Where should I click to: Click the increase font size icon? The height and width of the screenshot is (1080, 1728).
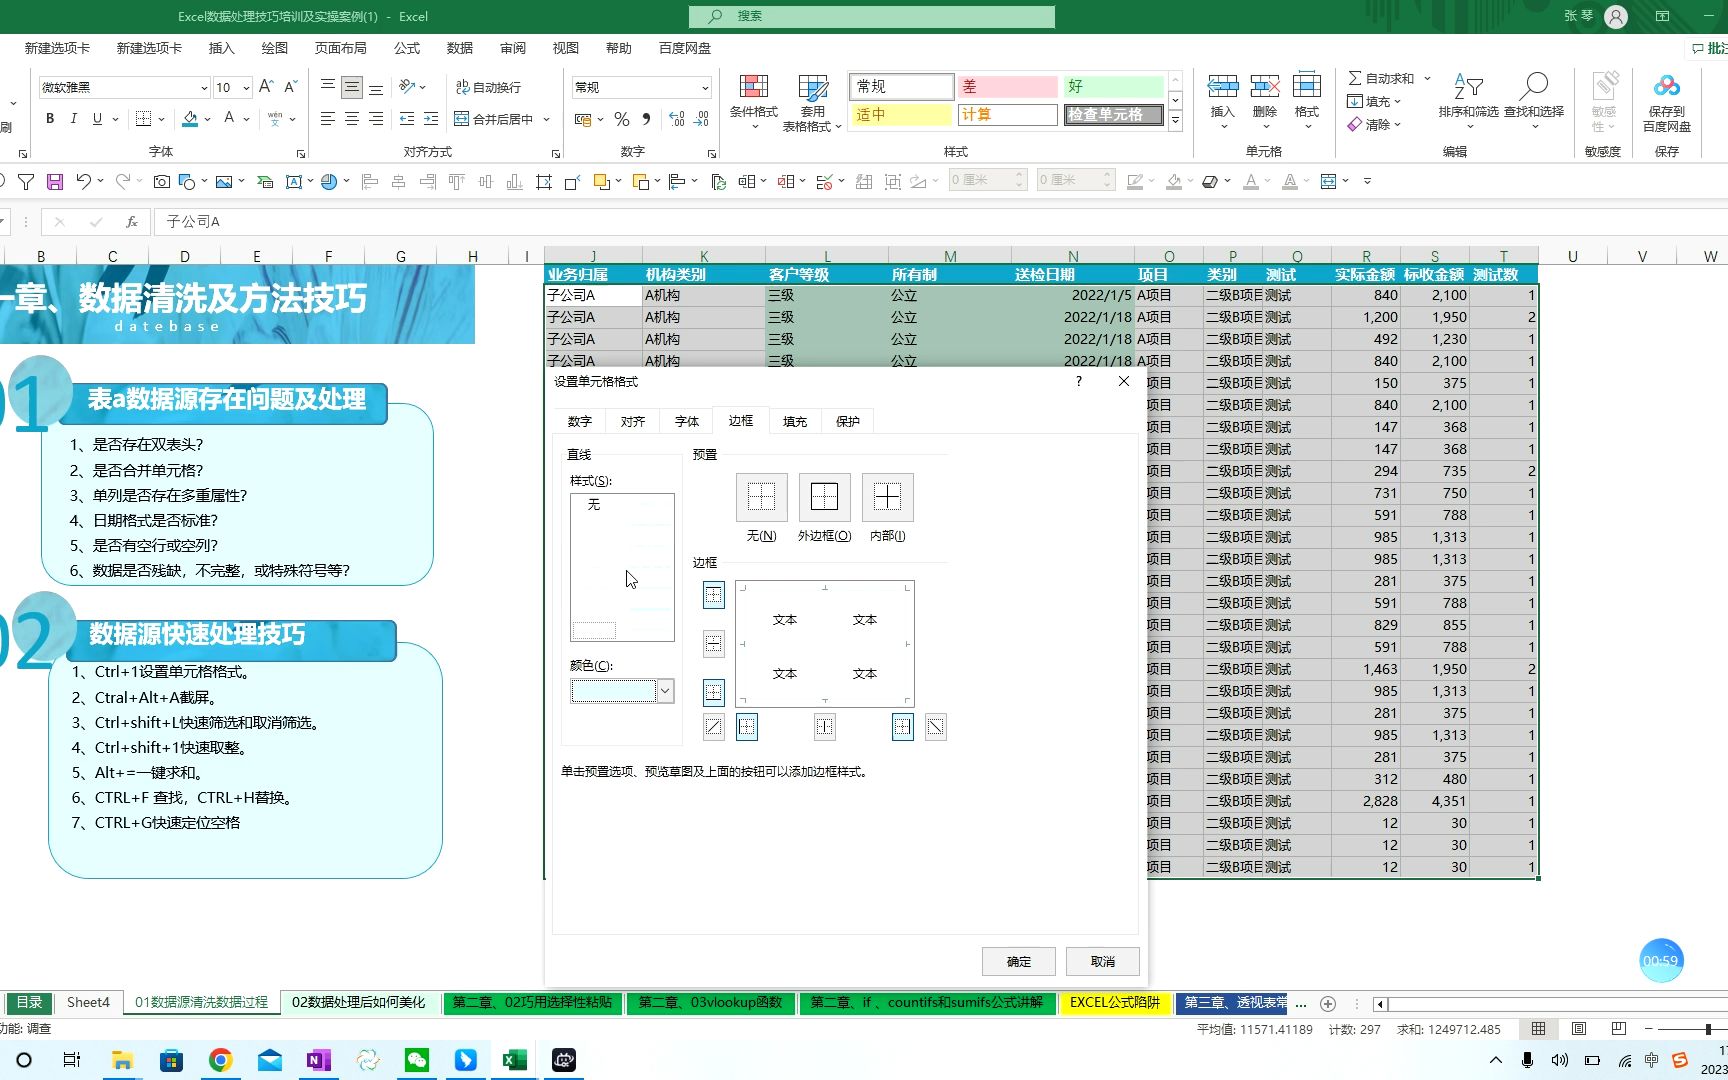[266, 87]
